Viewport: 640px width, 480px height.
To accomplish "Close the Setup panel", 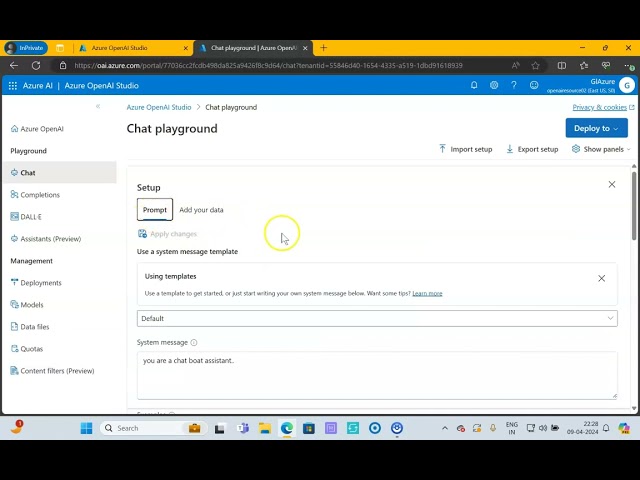I will point(611,184).
